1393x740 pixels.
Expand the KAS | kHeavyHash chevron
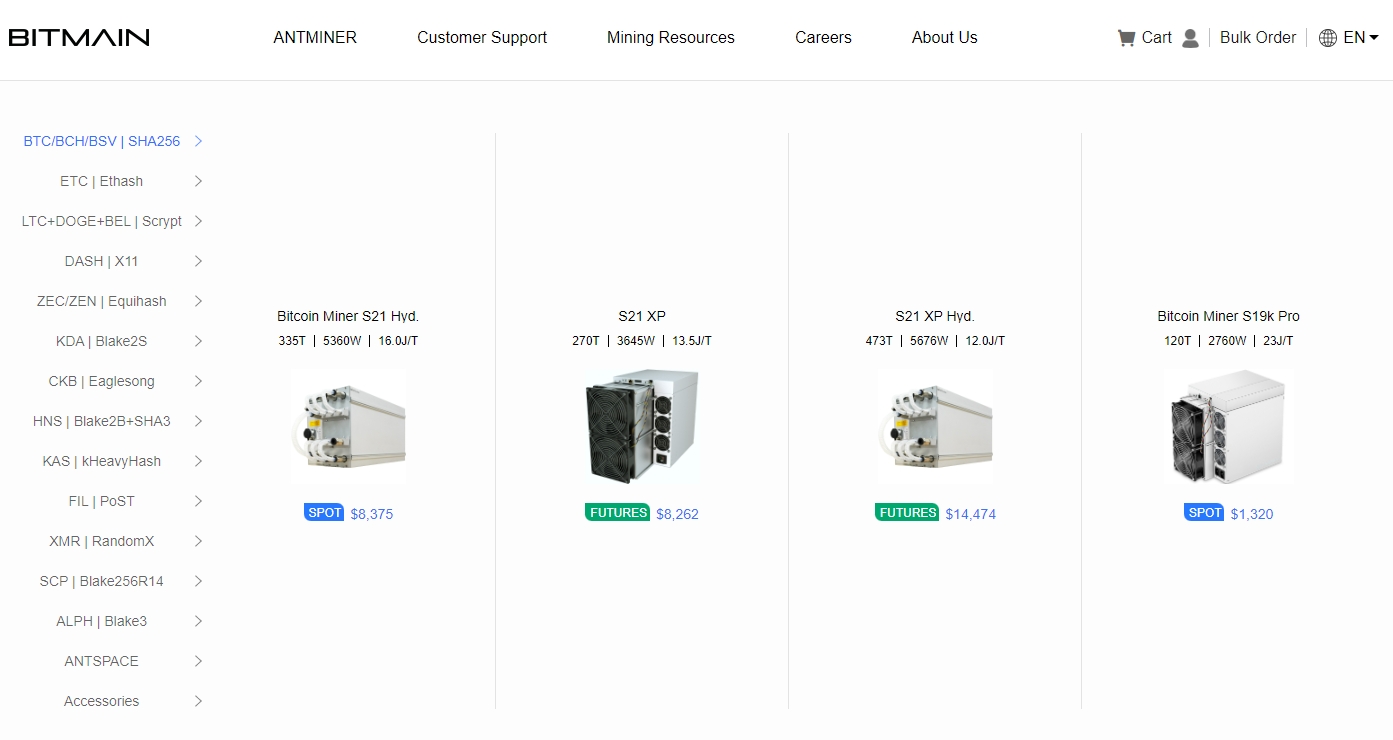(x=198, y=461)
